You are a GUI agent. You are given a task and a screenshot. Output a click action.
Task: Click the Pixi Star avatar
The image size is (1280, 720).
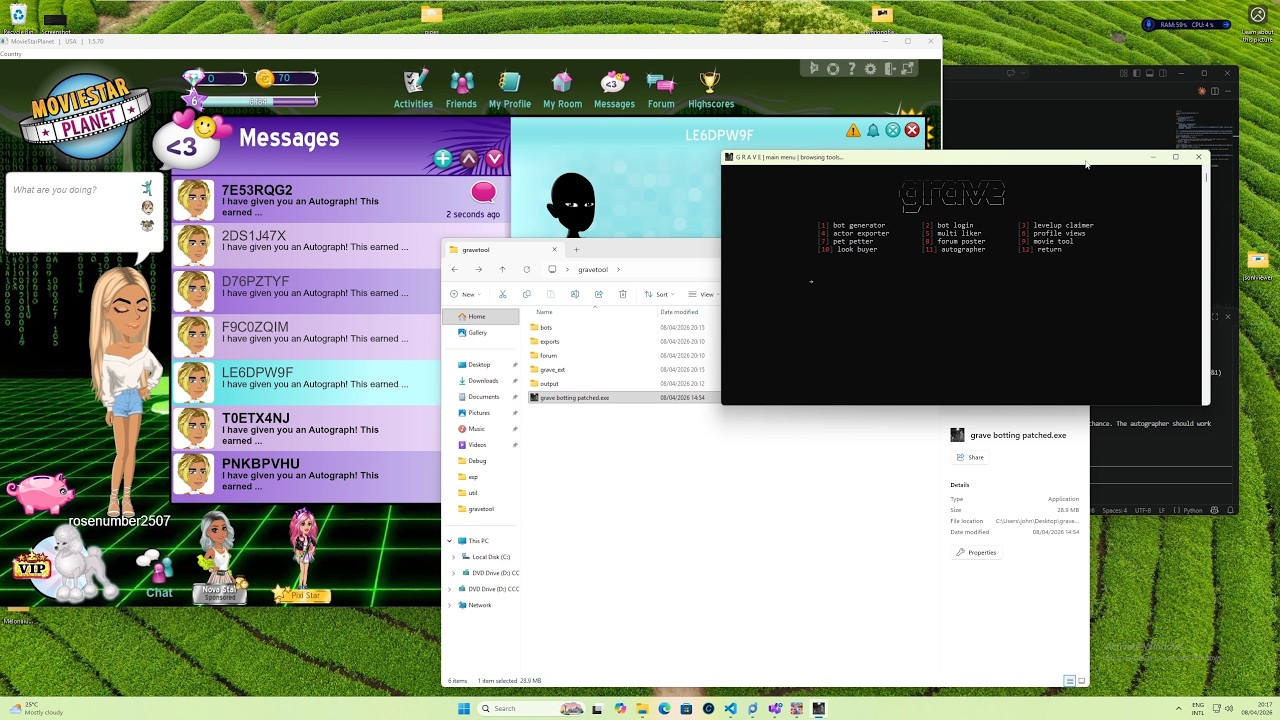(x=304, y=553)
